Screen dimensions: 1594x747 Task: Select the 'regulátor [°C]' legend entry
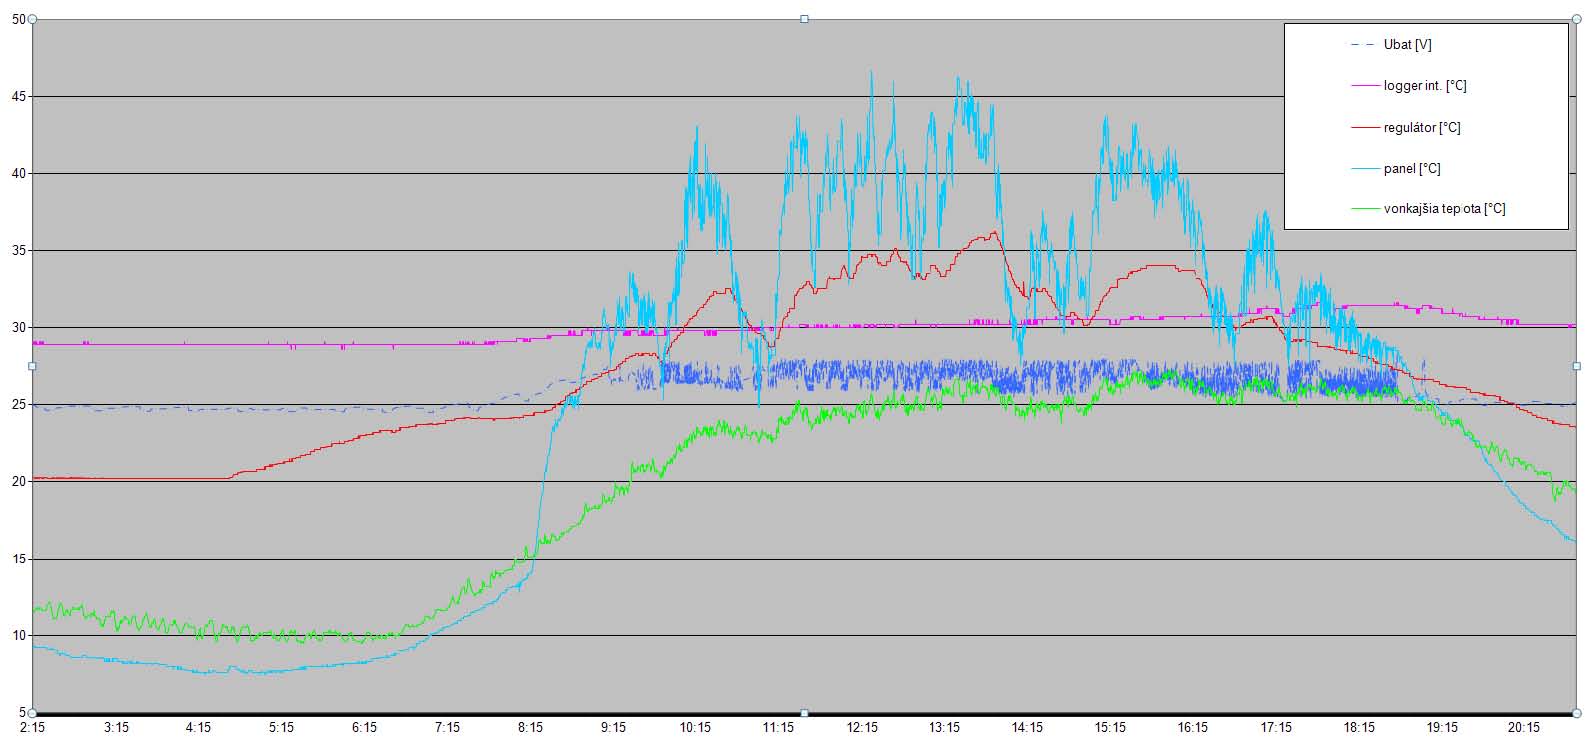1422,128
